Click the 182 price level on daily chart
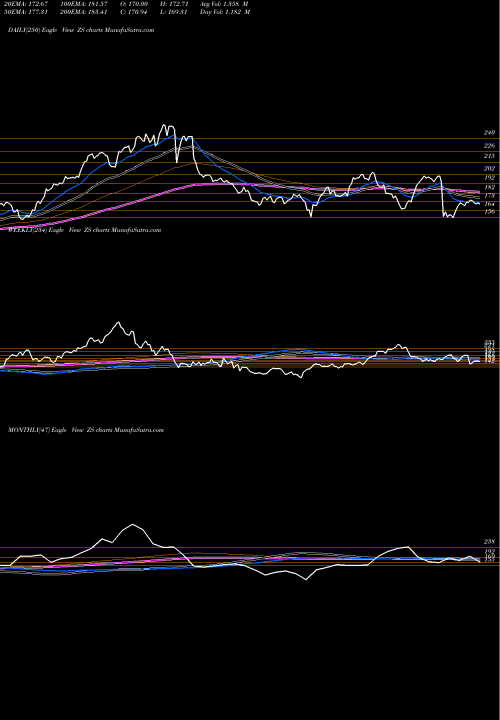 [489, 187]
